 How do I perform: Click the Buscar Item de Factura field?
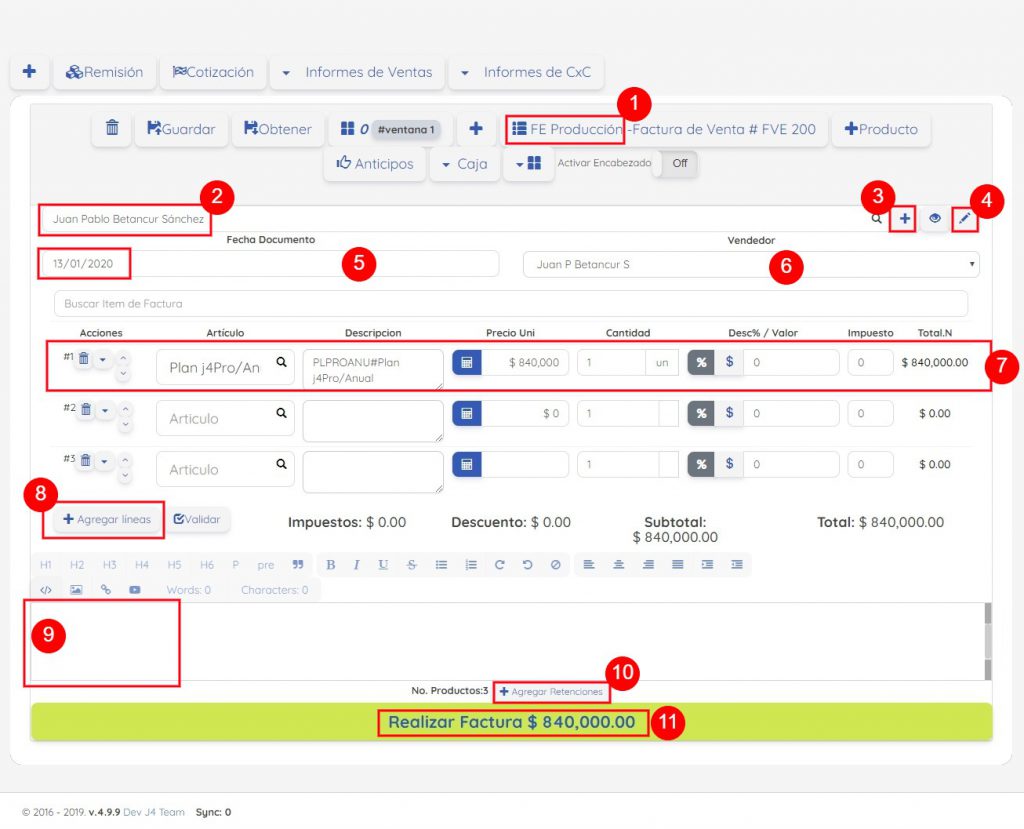click(x=510, y=303)
